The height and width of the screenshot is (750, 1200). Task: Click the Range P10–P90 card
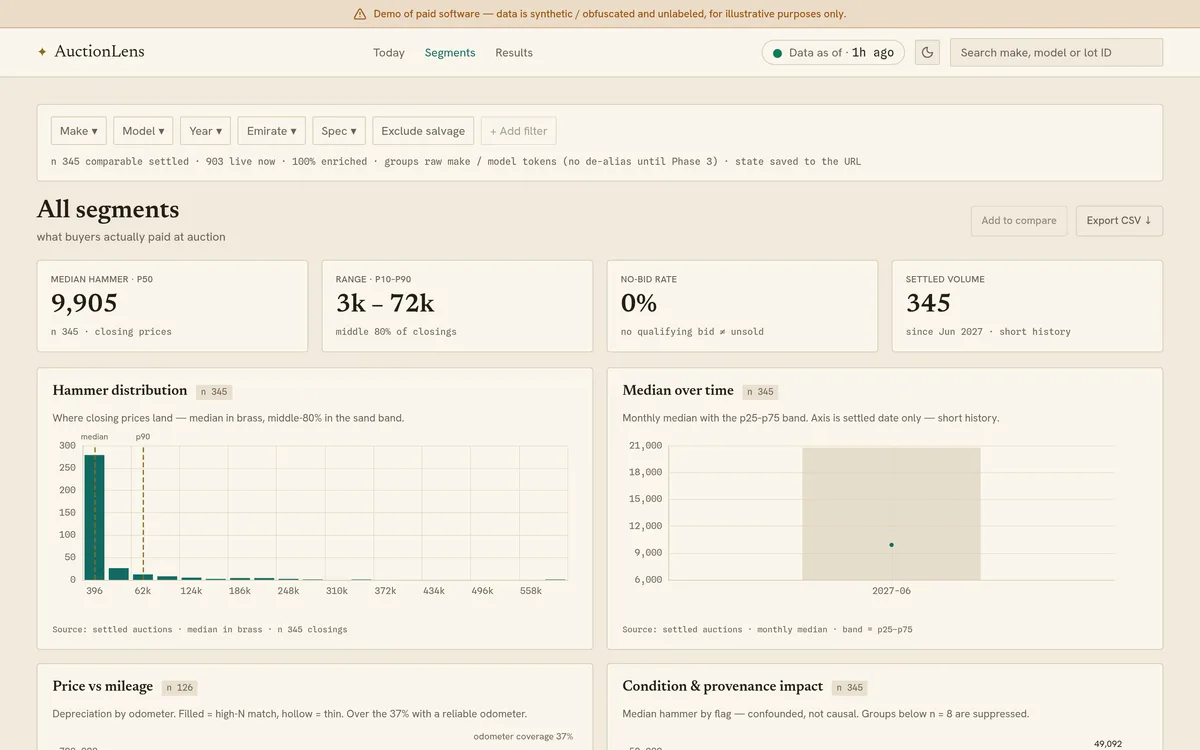[457, 306]
